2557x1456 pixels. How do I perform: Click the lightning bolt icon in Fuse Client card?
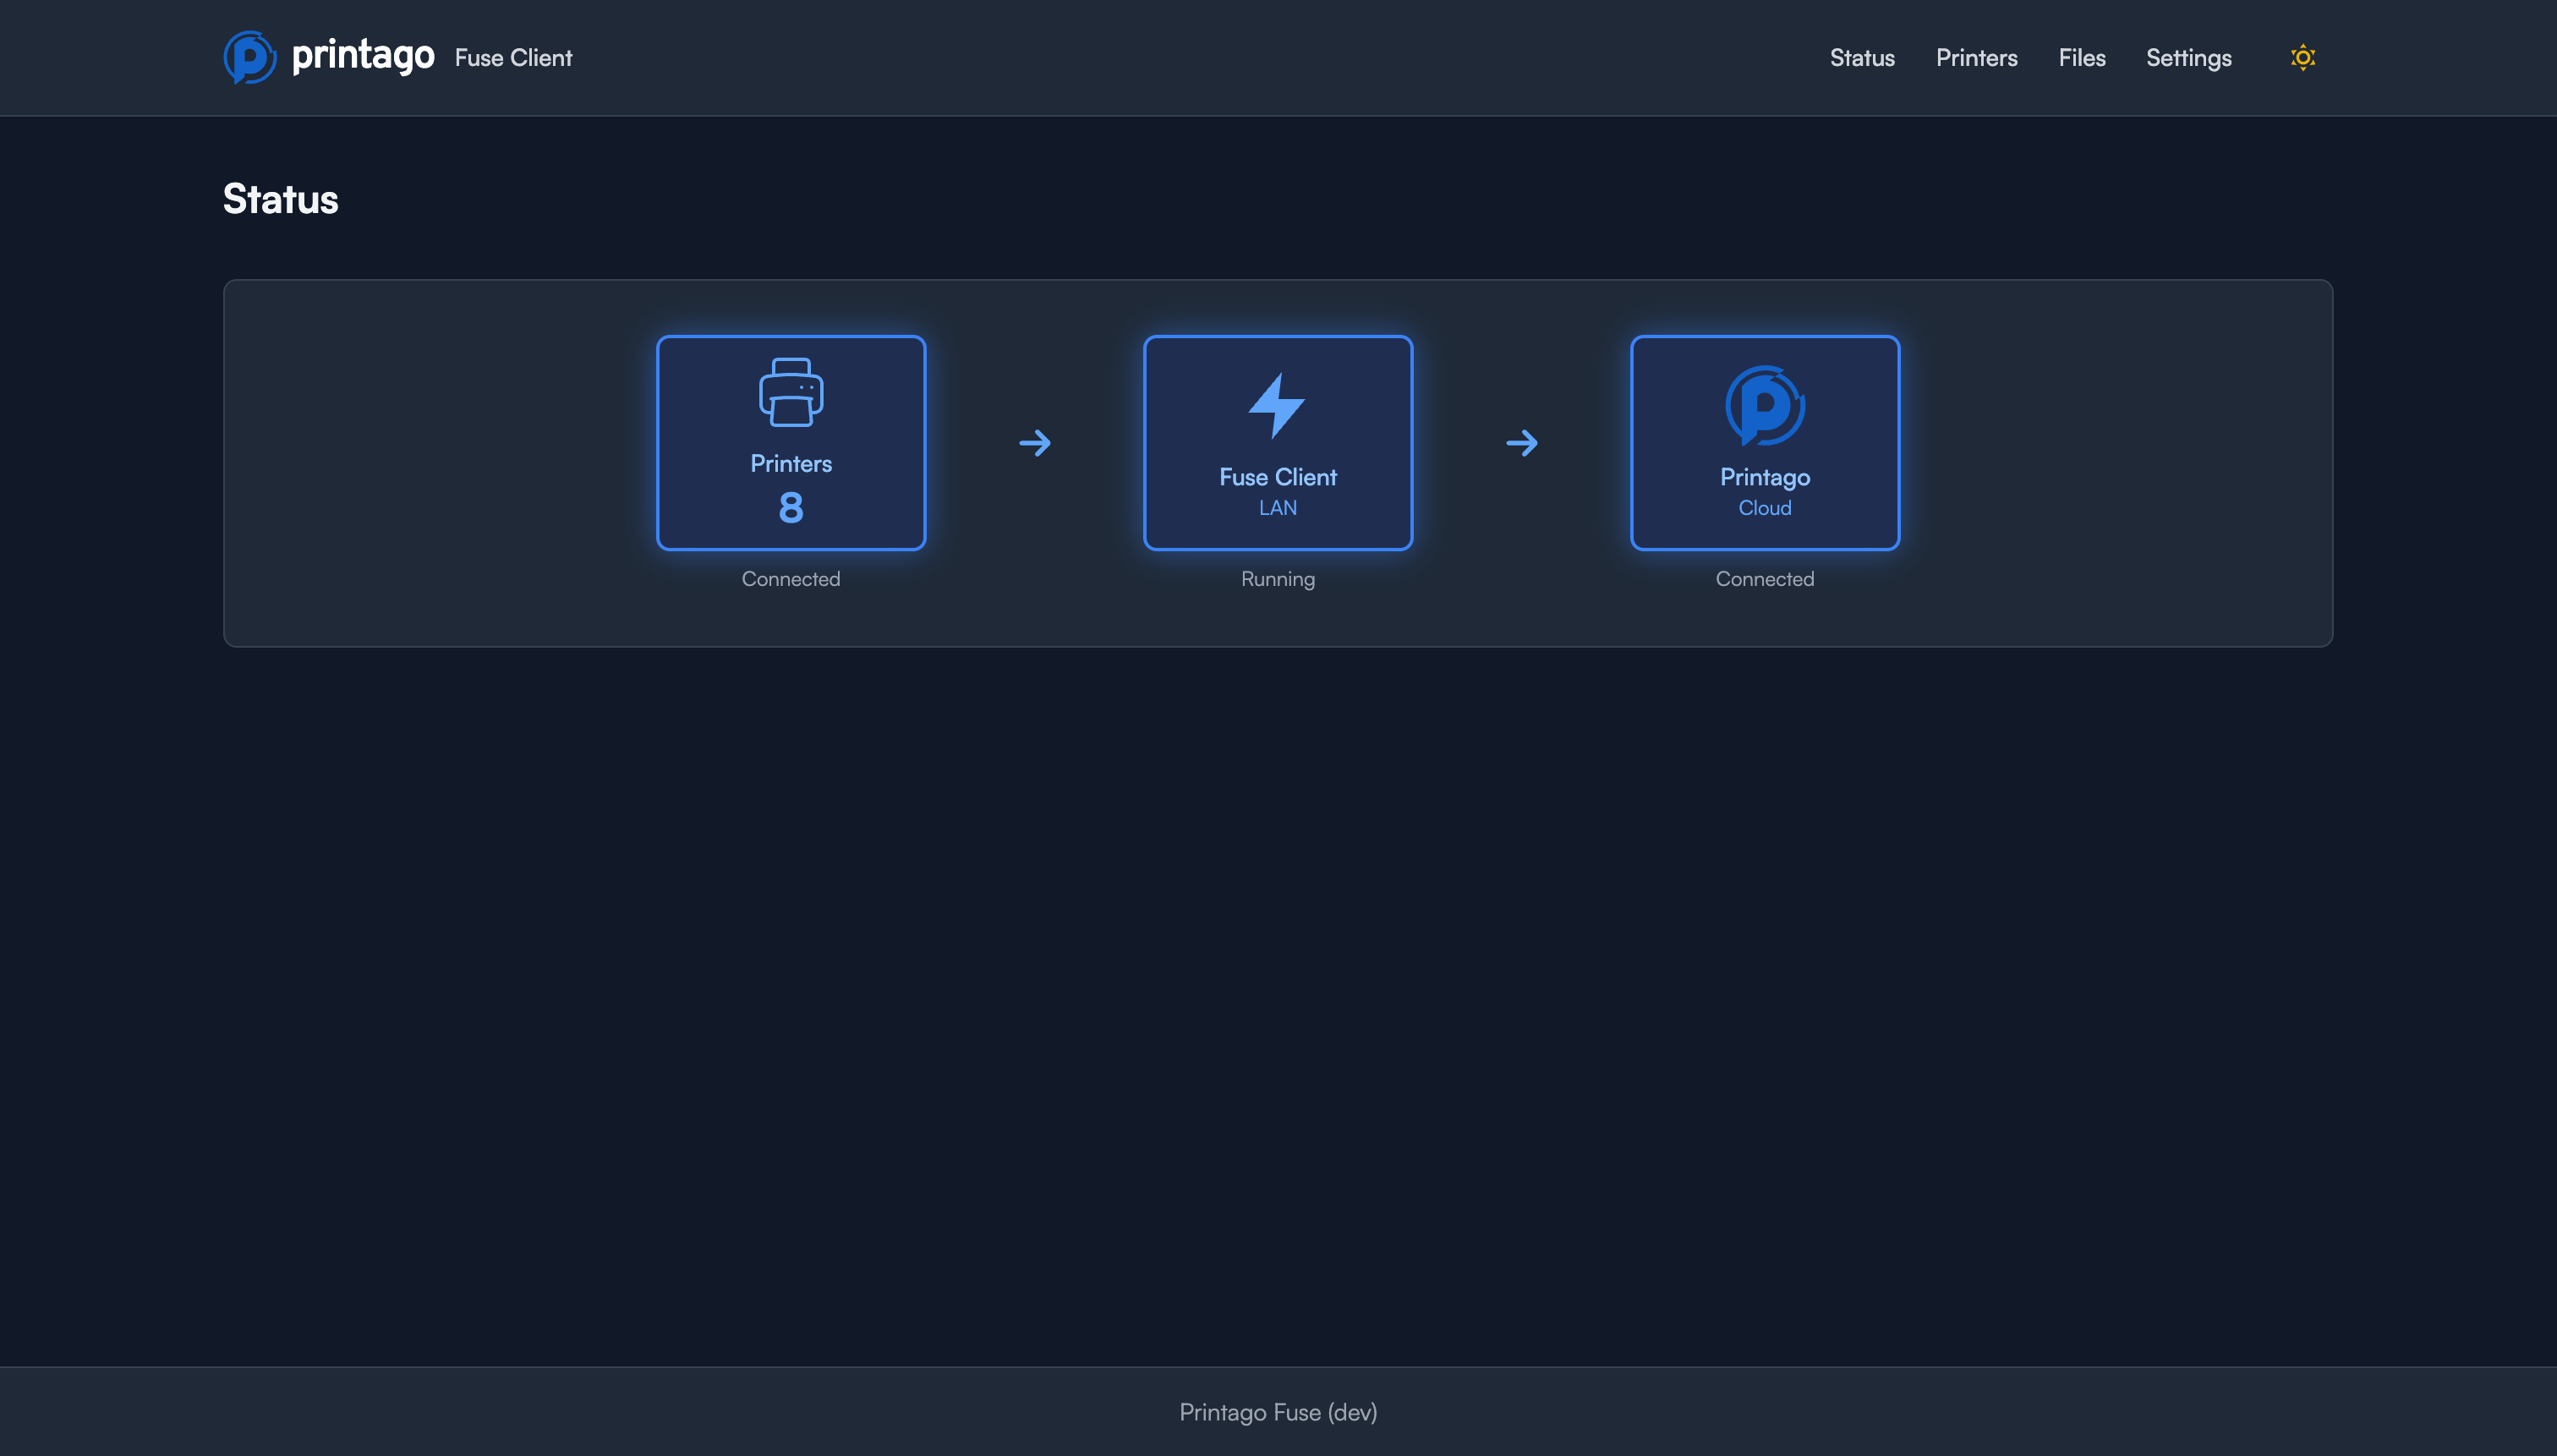pyautogui.click(x=1277, y=403)
